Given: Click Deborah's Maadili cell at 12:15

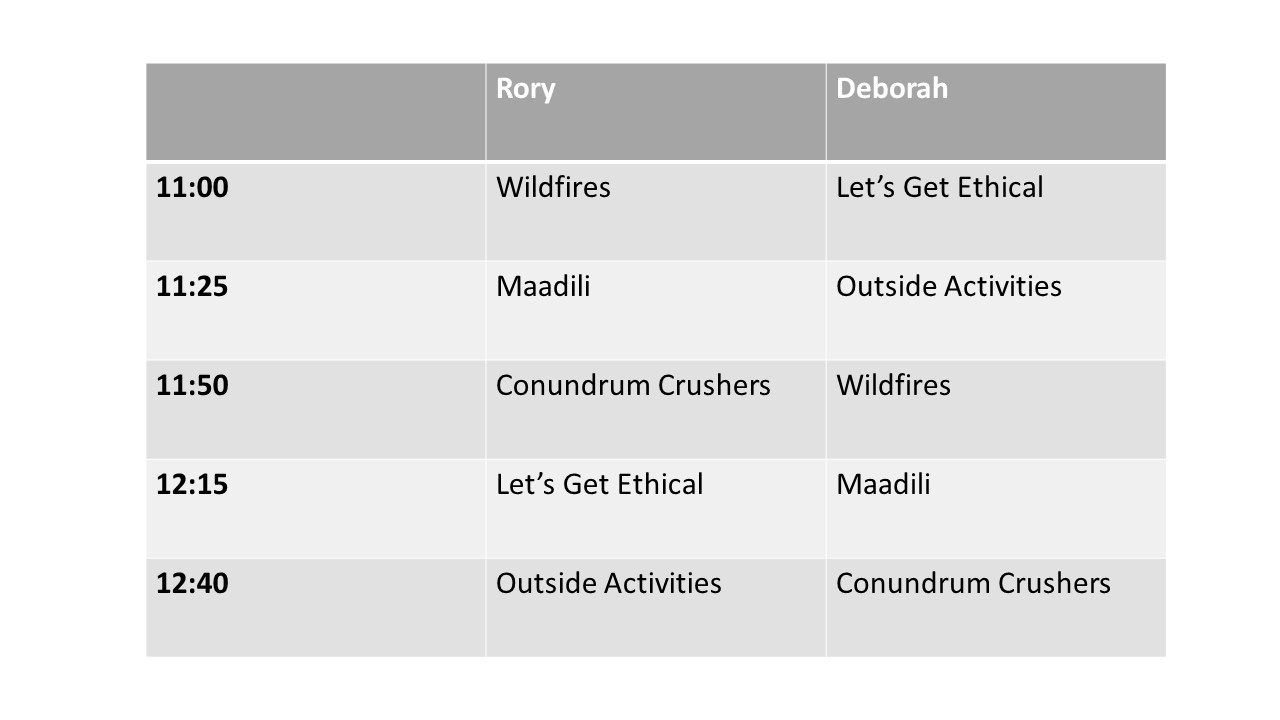Looking at the screenshot, I should pos(996,508).
